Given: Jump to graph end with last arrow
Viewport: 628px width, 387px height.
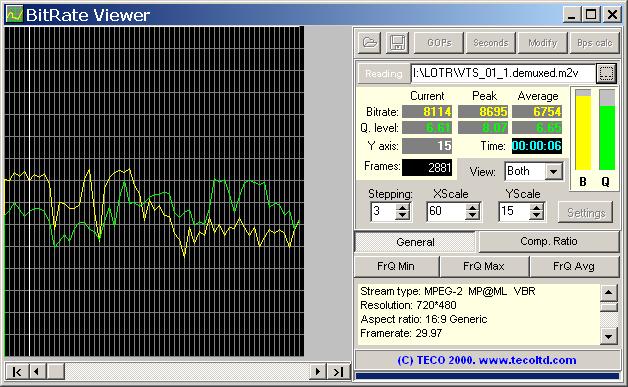Looking at the screenshot, I should [x=339, y=372].
